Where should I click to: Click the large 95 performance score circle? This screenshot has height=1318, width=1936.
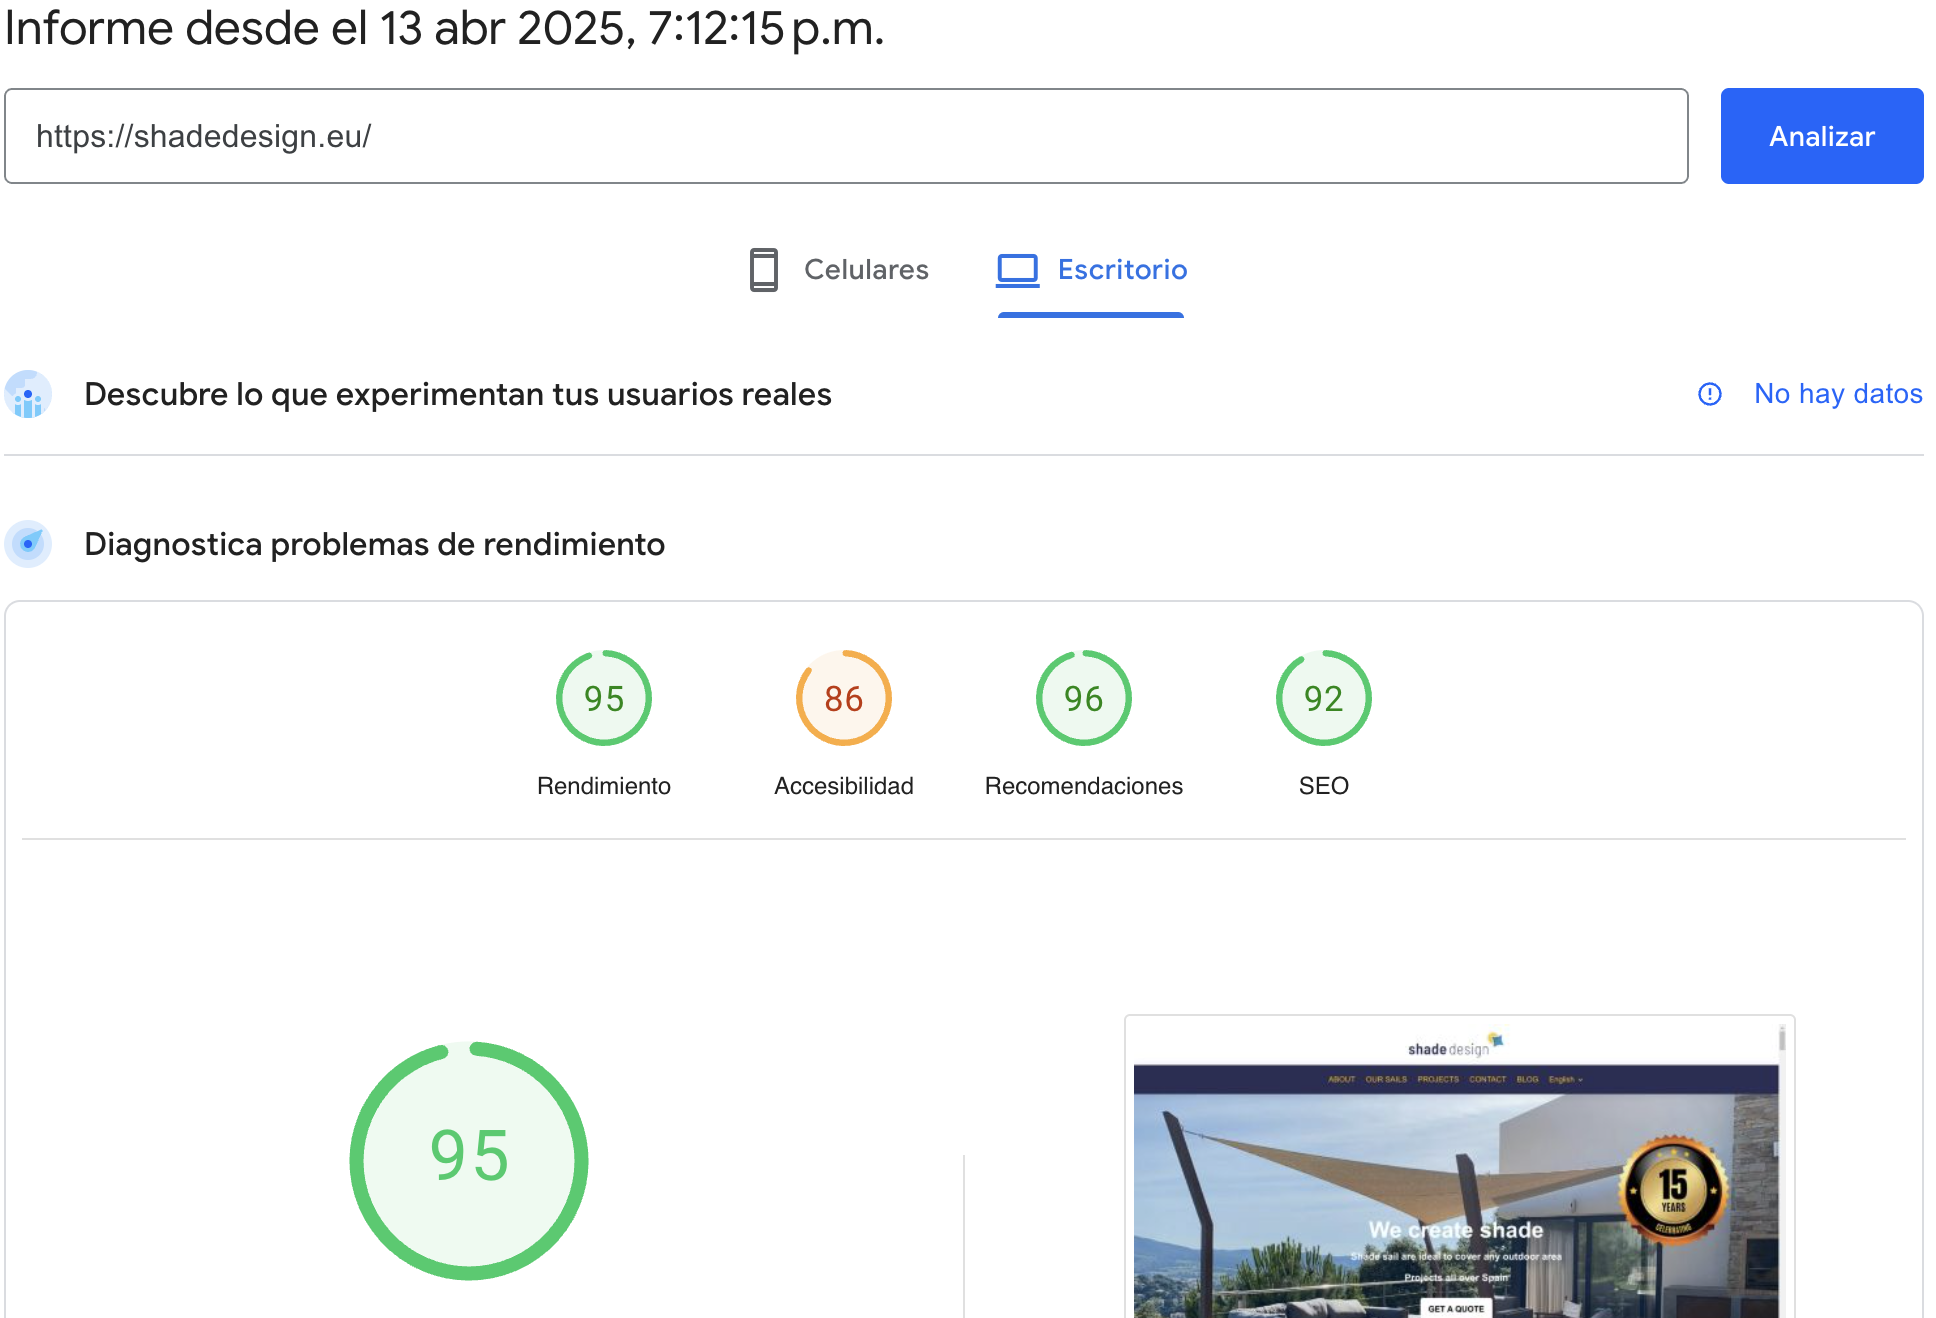coord(469,1159)
